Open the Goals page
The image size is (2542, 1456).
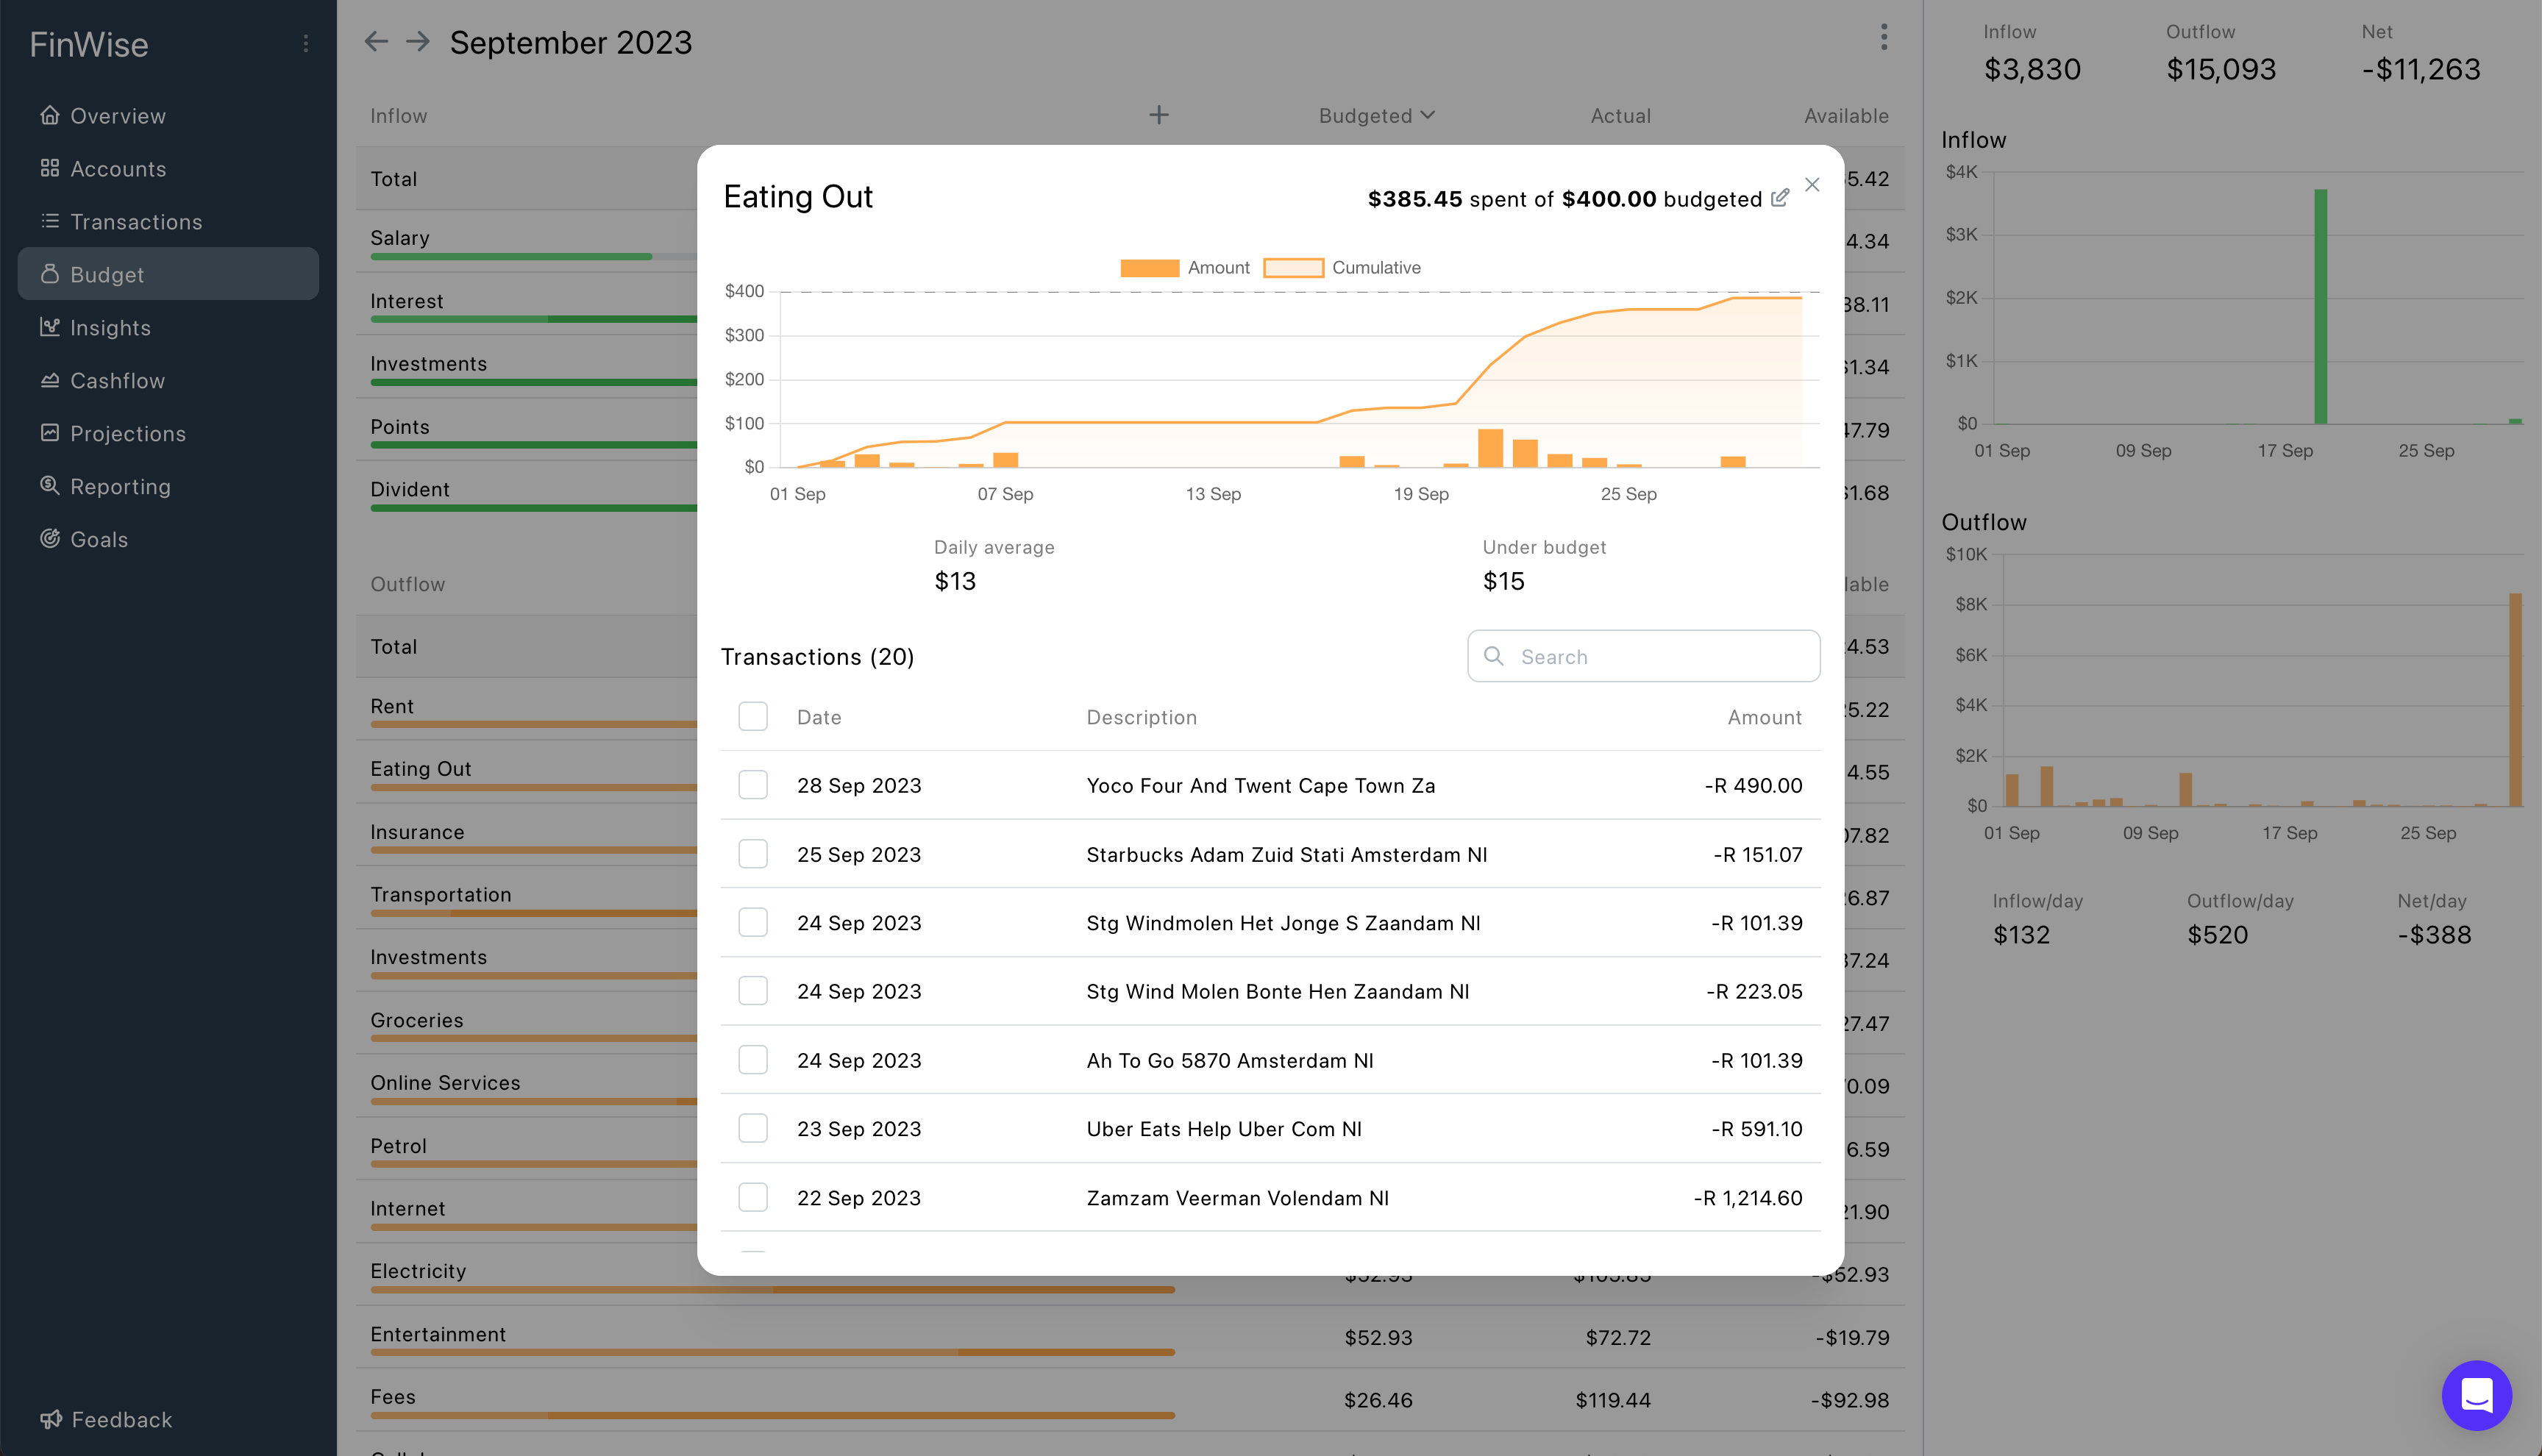coord(168,540)
